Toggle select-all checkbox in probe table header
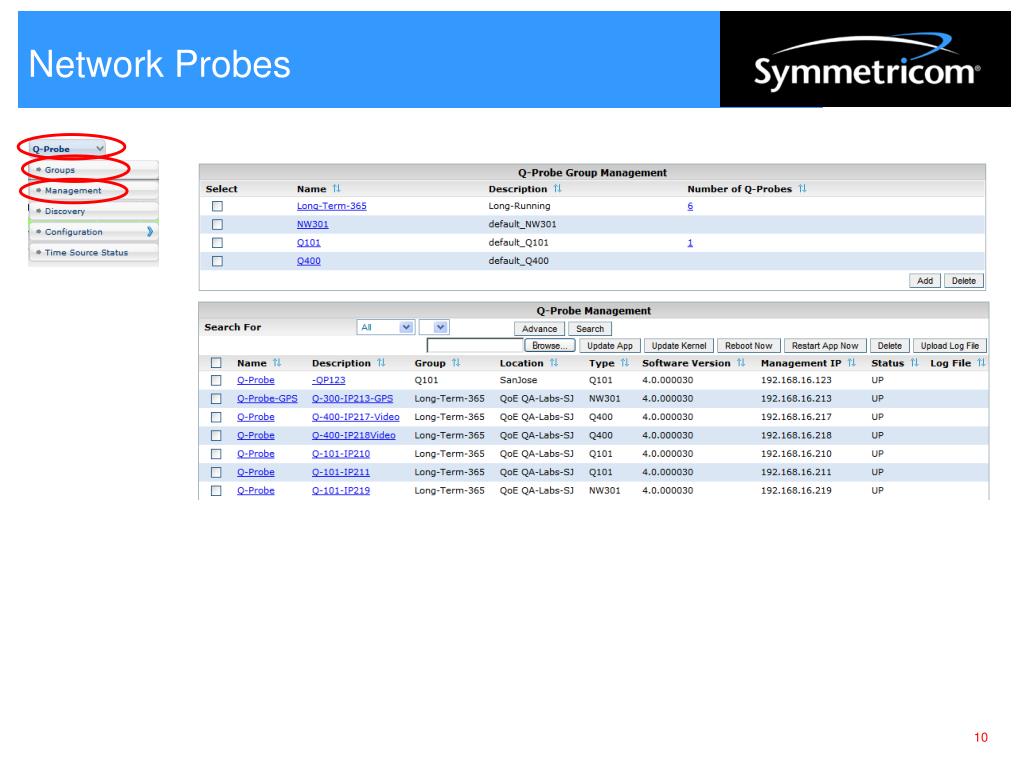This screenshot has height=768, width=1024. pos(216,363)
